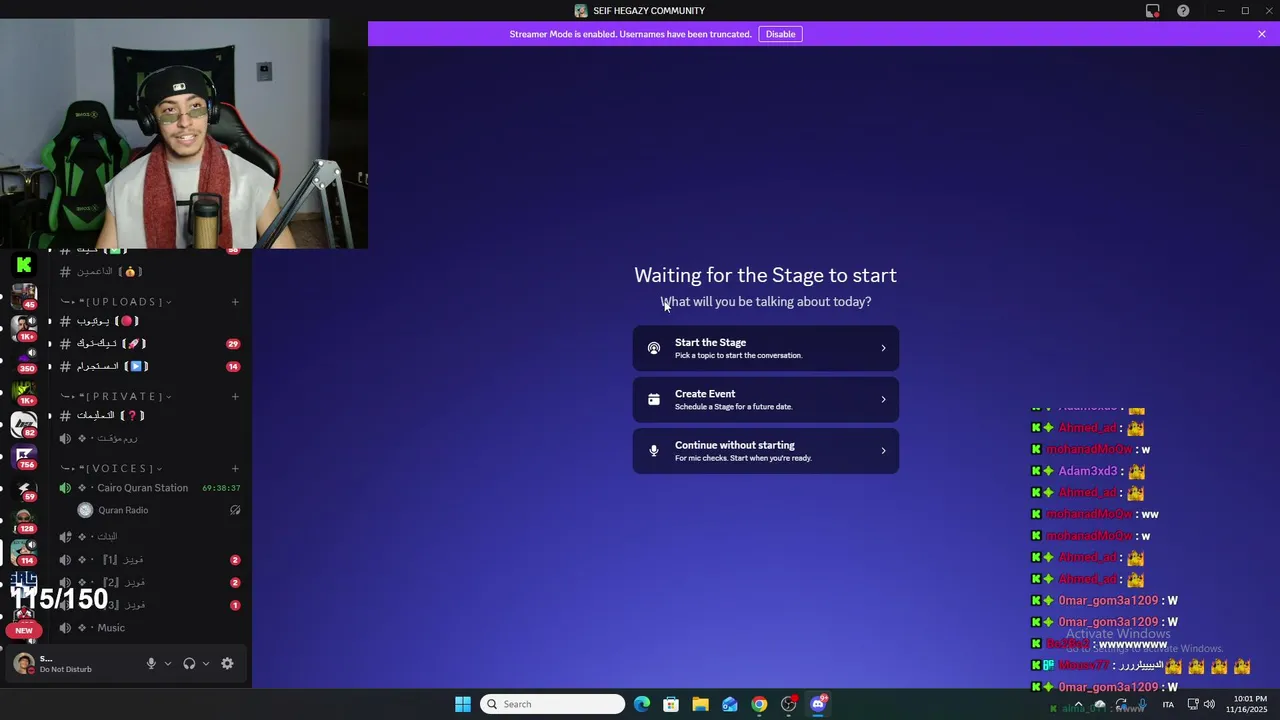
Task: Select Start the Stage option
Action: pos(766,348)
